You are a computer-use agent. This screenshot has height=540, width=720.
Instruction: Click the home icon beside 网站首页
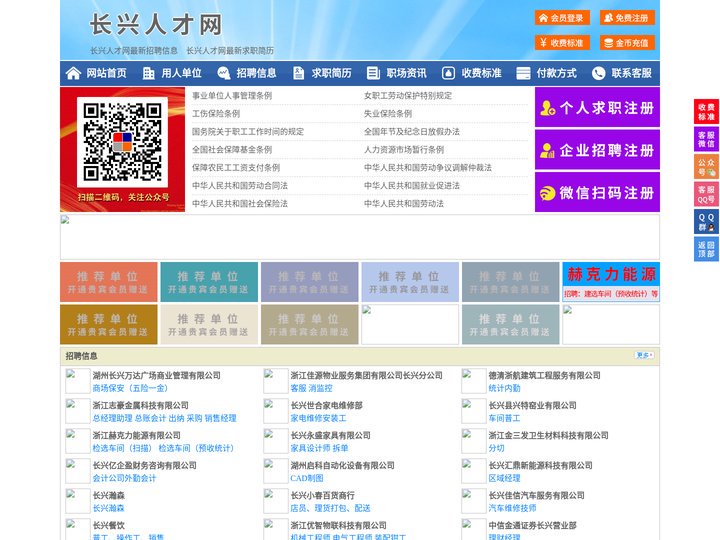pyautogui.click(x=73, y=73)
